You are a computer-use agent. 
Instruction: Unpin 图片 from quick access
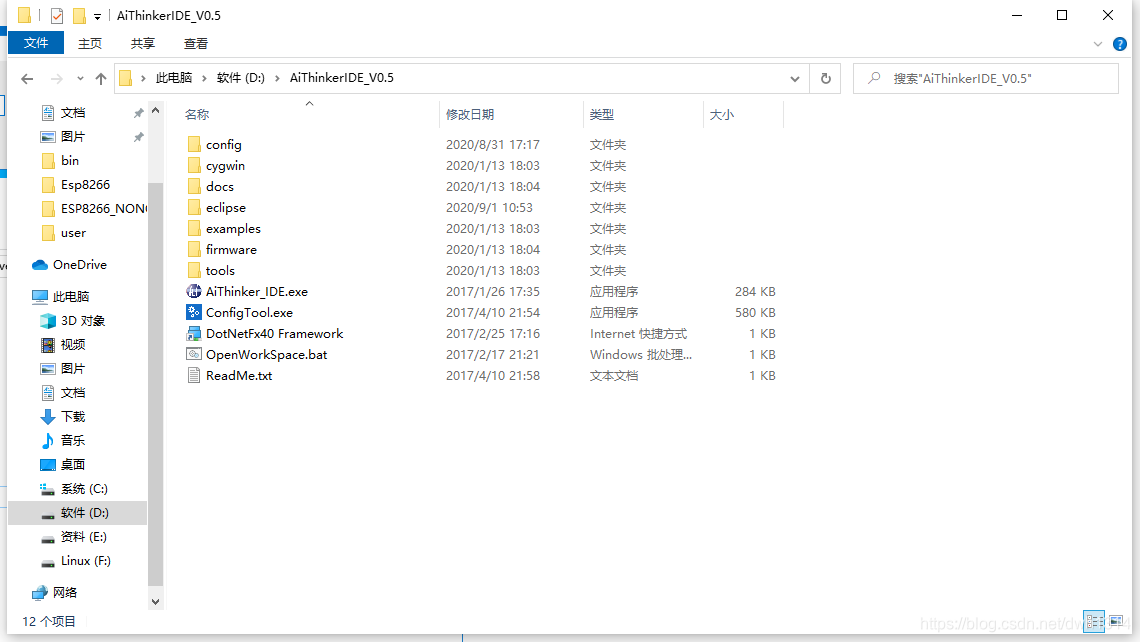click(138, 137)
